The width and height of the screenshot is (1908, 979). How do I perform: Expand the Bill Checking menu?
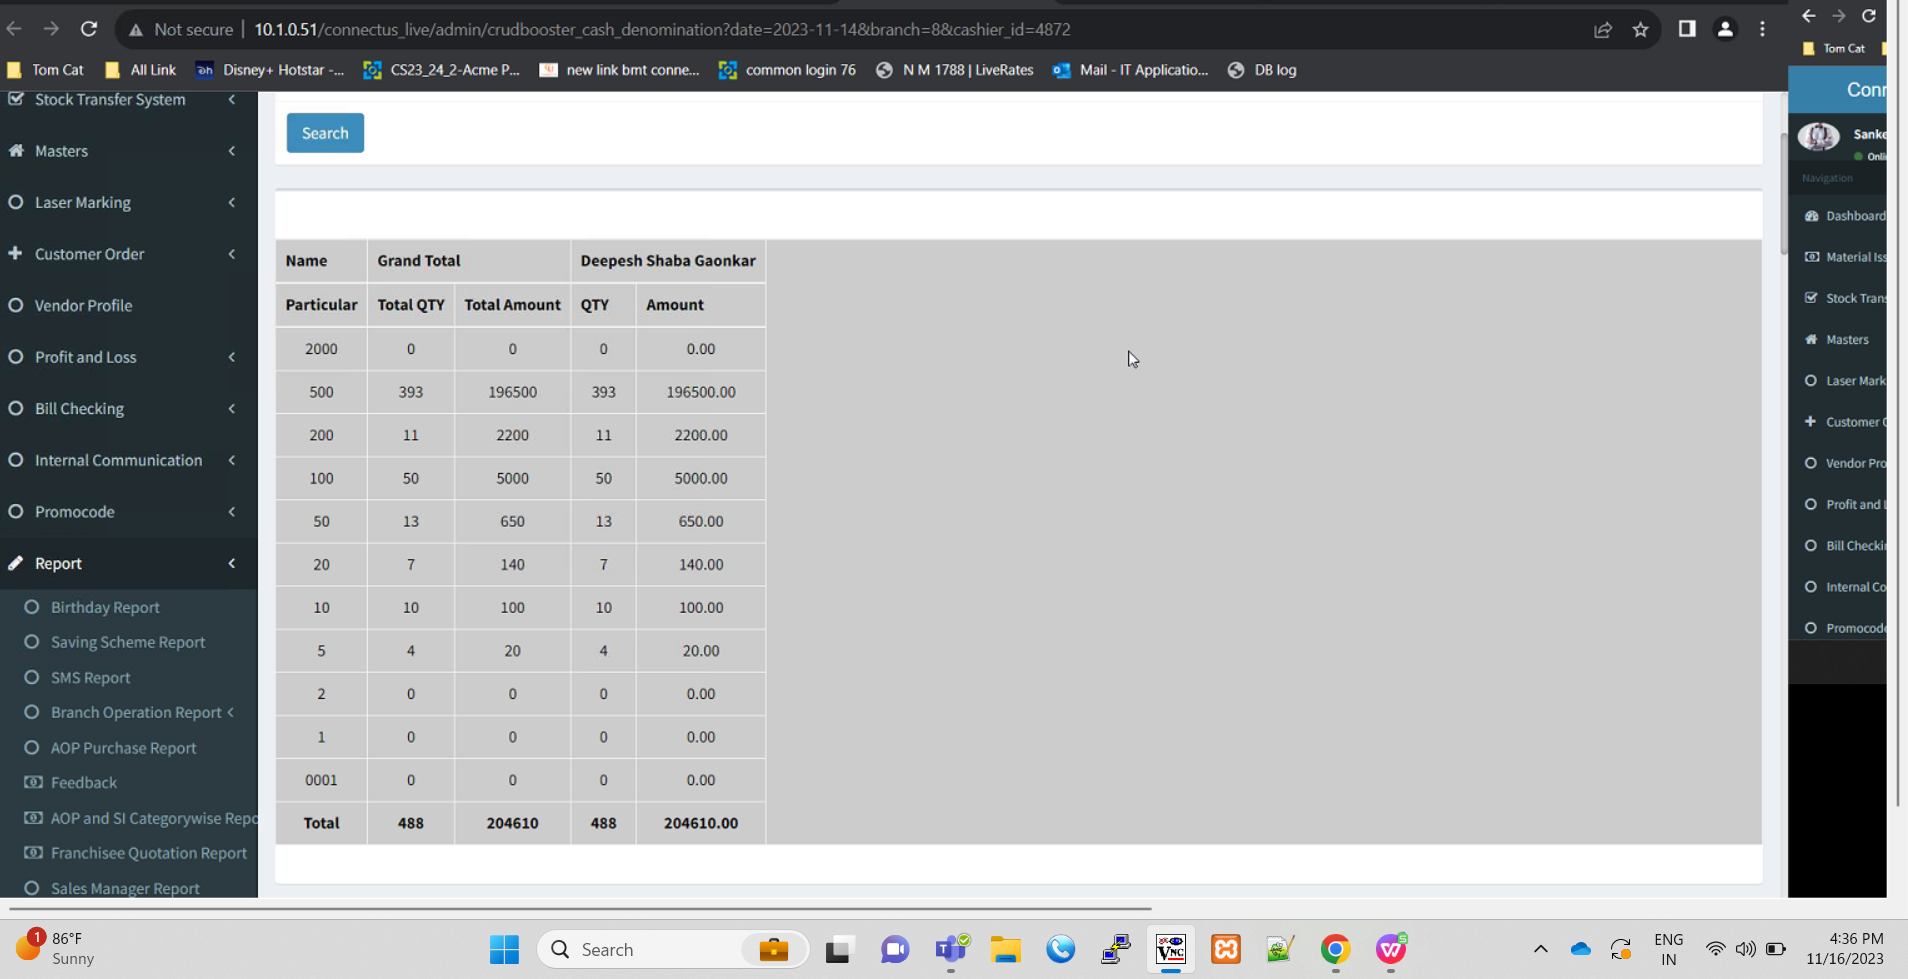tap(128, 408)
